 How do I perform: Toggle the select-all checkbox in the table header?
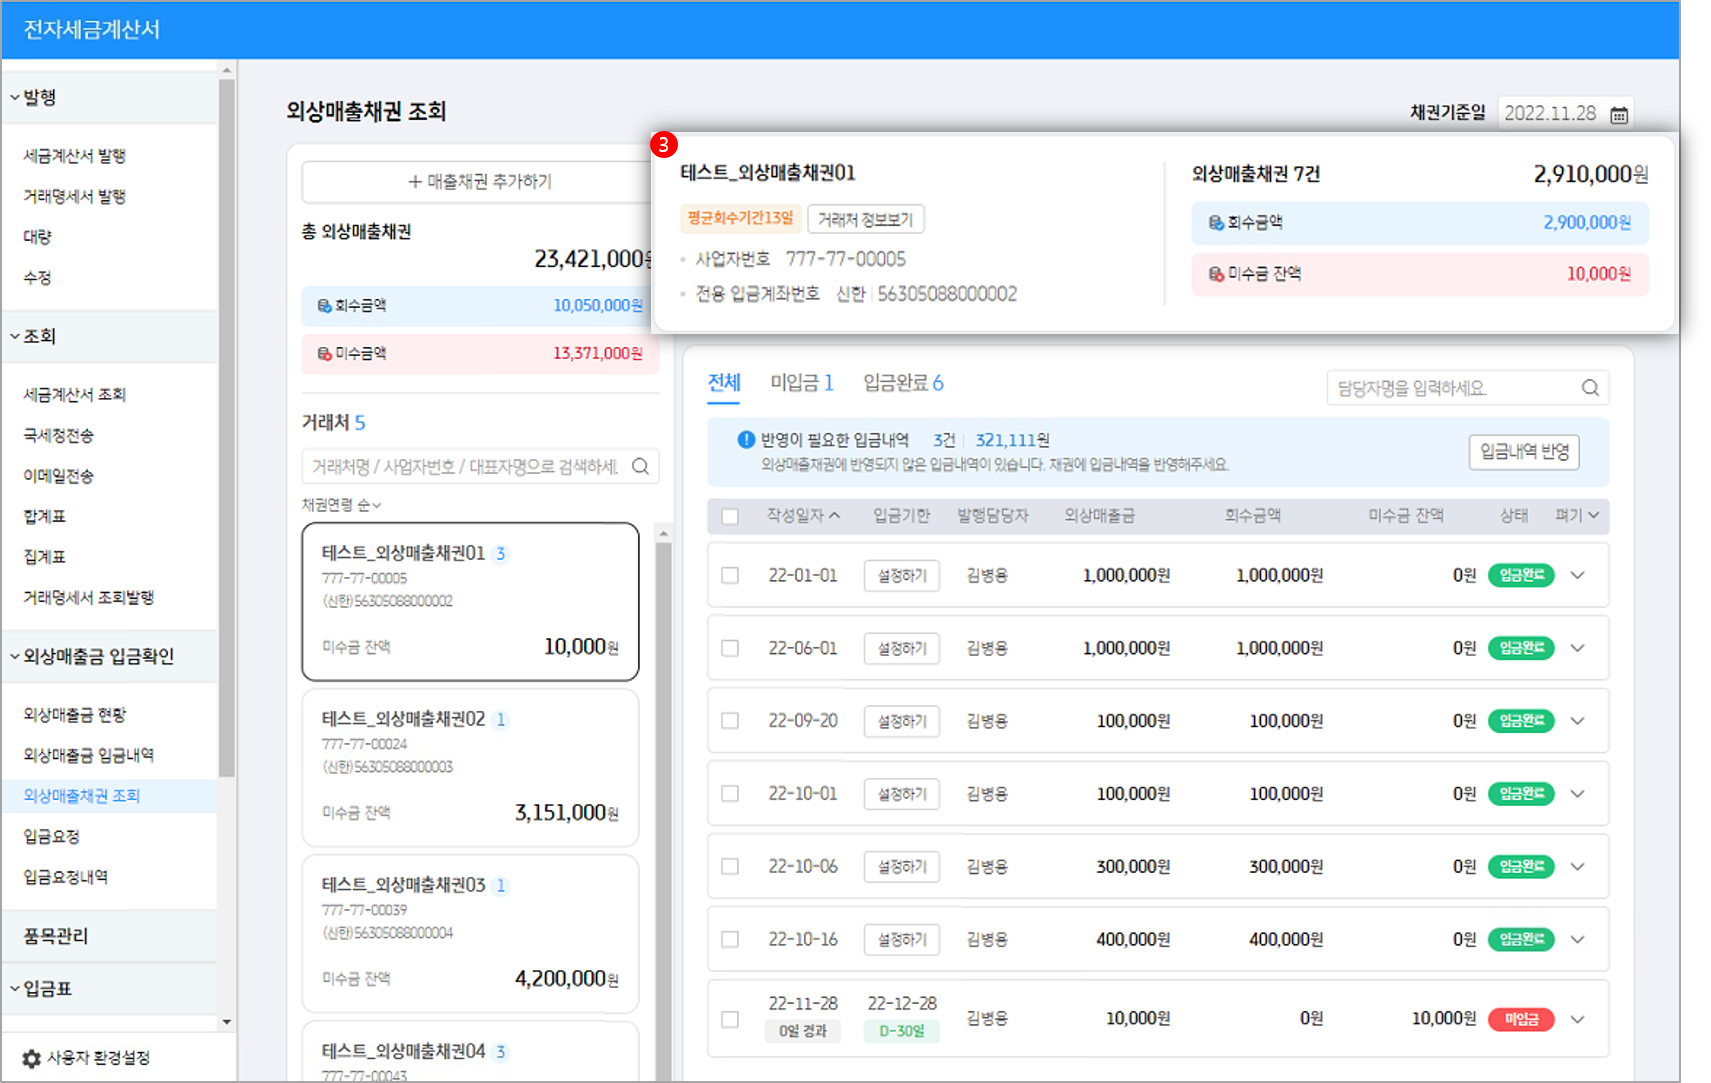click(x=730, y=516)
